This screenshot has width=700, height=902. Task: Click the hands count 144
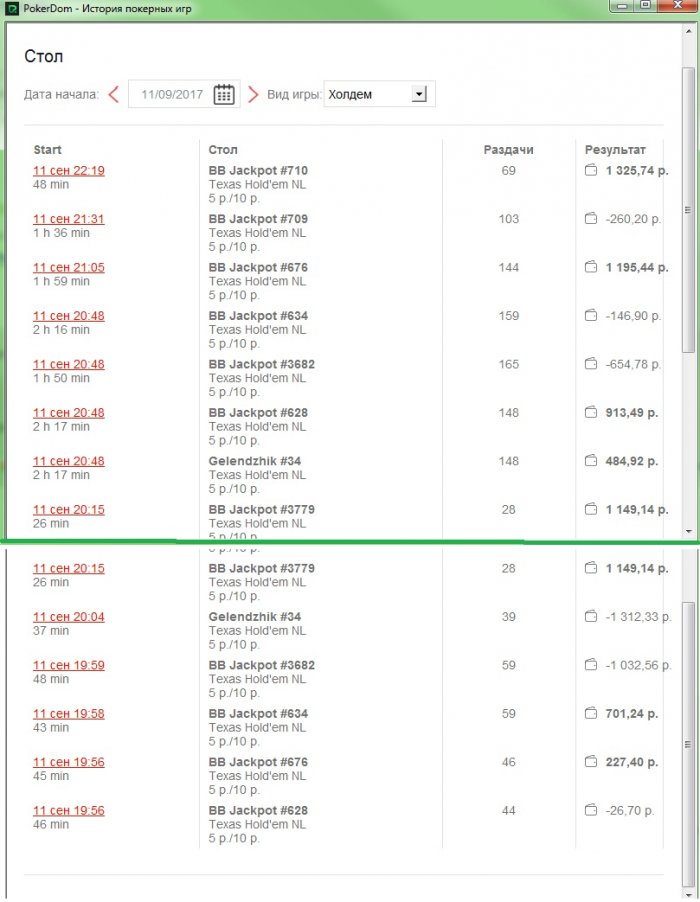point(508,267)
